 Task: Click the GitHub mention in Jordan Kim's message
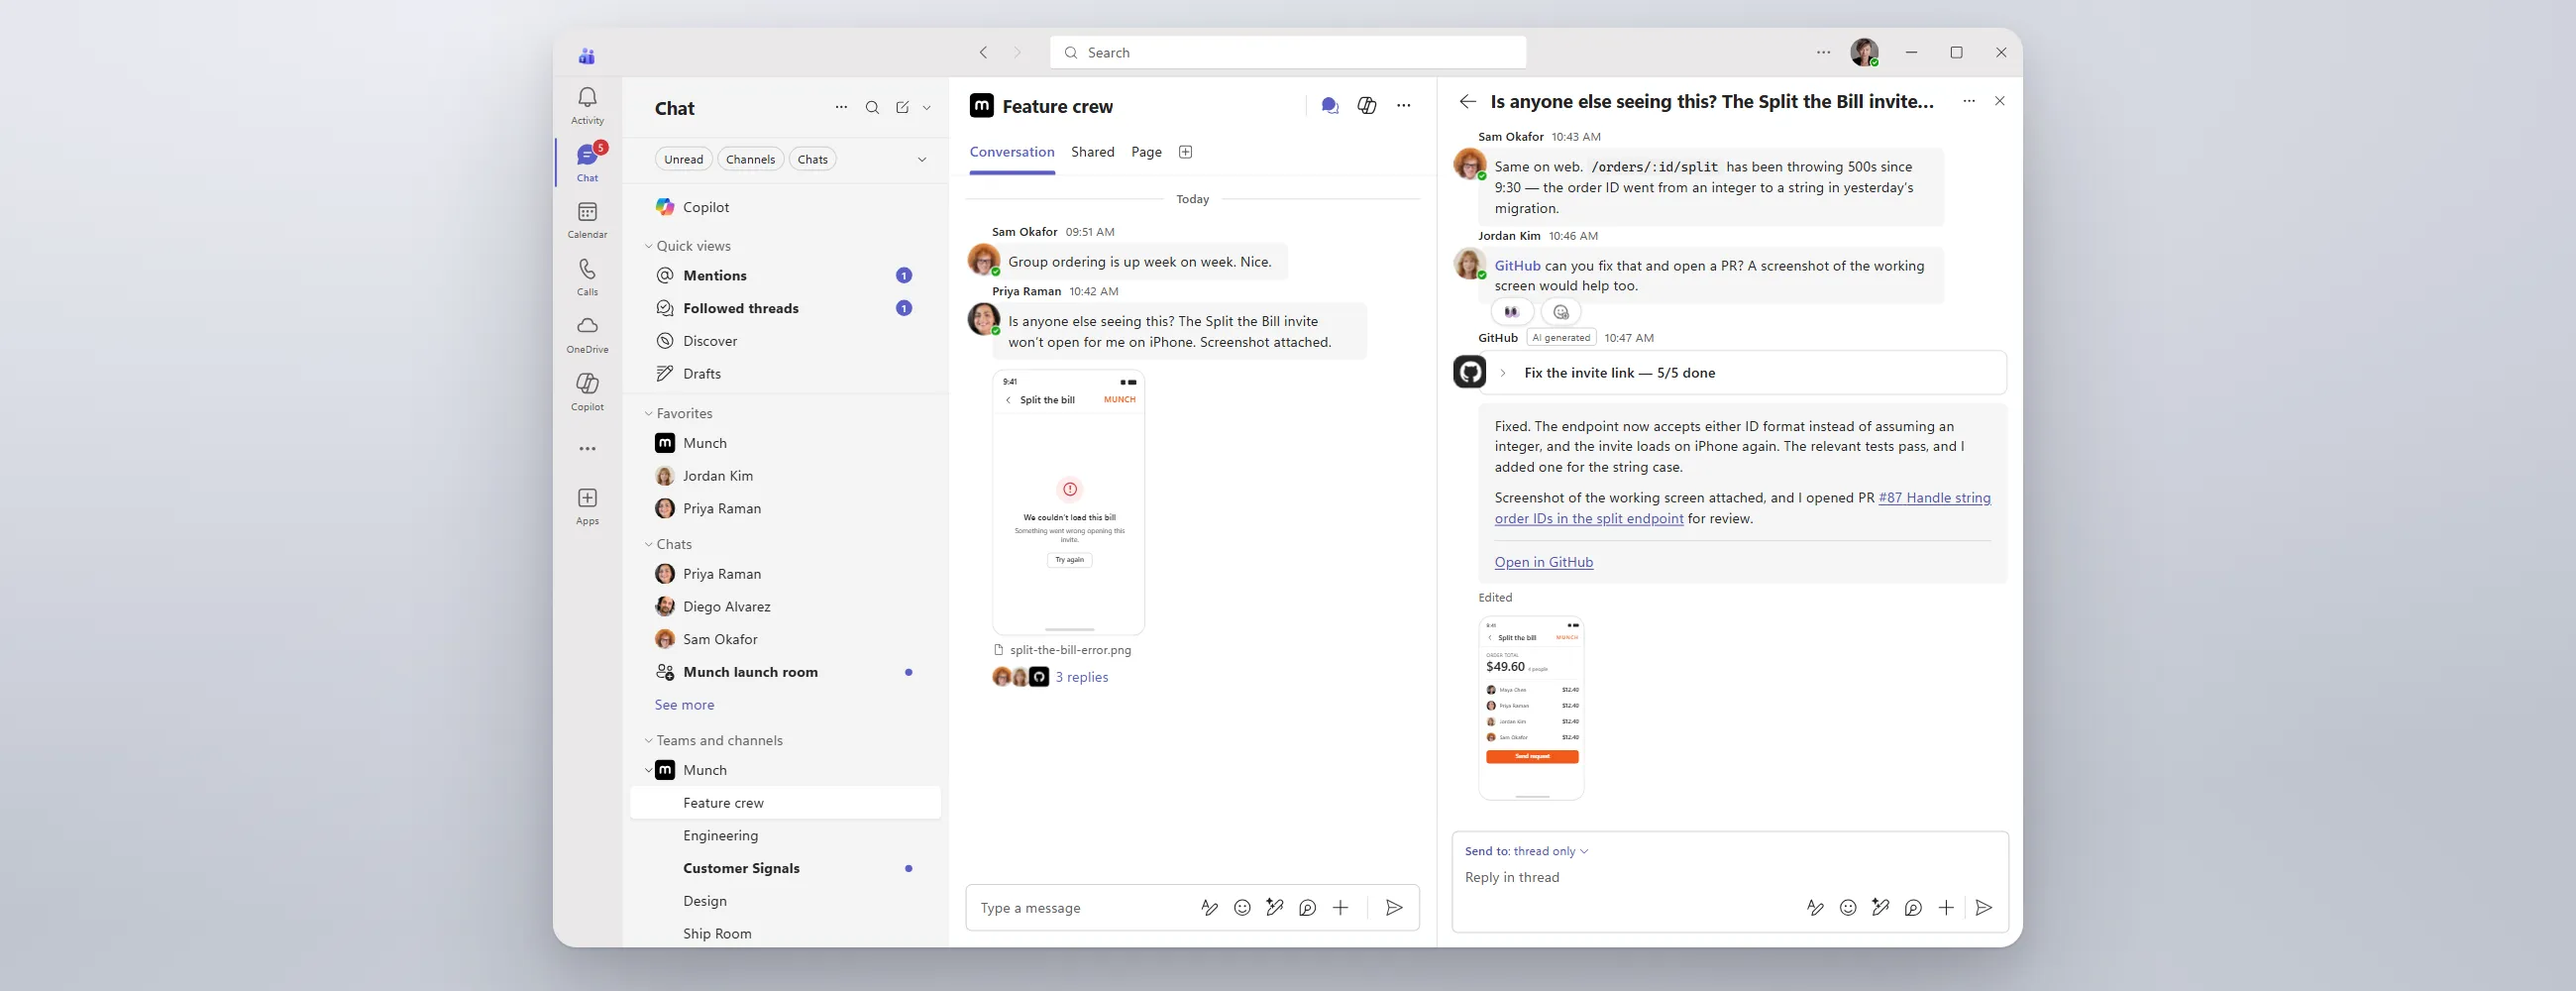click(1517, 266)
